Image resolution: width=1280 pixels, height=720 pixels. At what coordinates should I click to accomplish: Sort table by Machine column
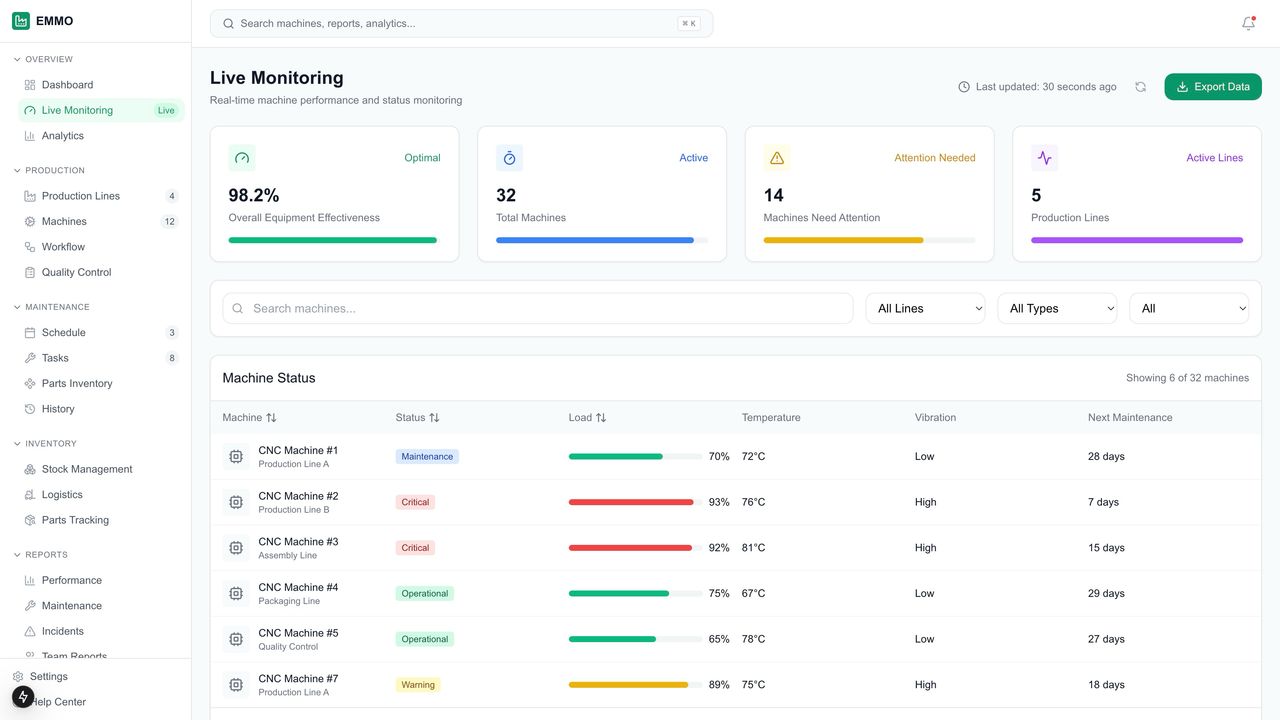pos(250,417)
